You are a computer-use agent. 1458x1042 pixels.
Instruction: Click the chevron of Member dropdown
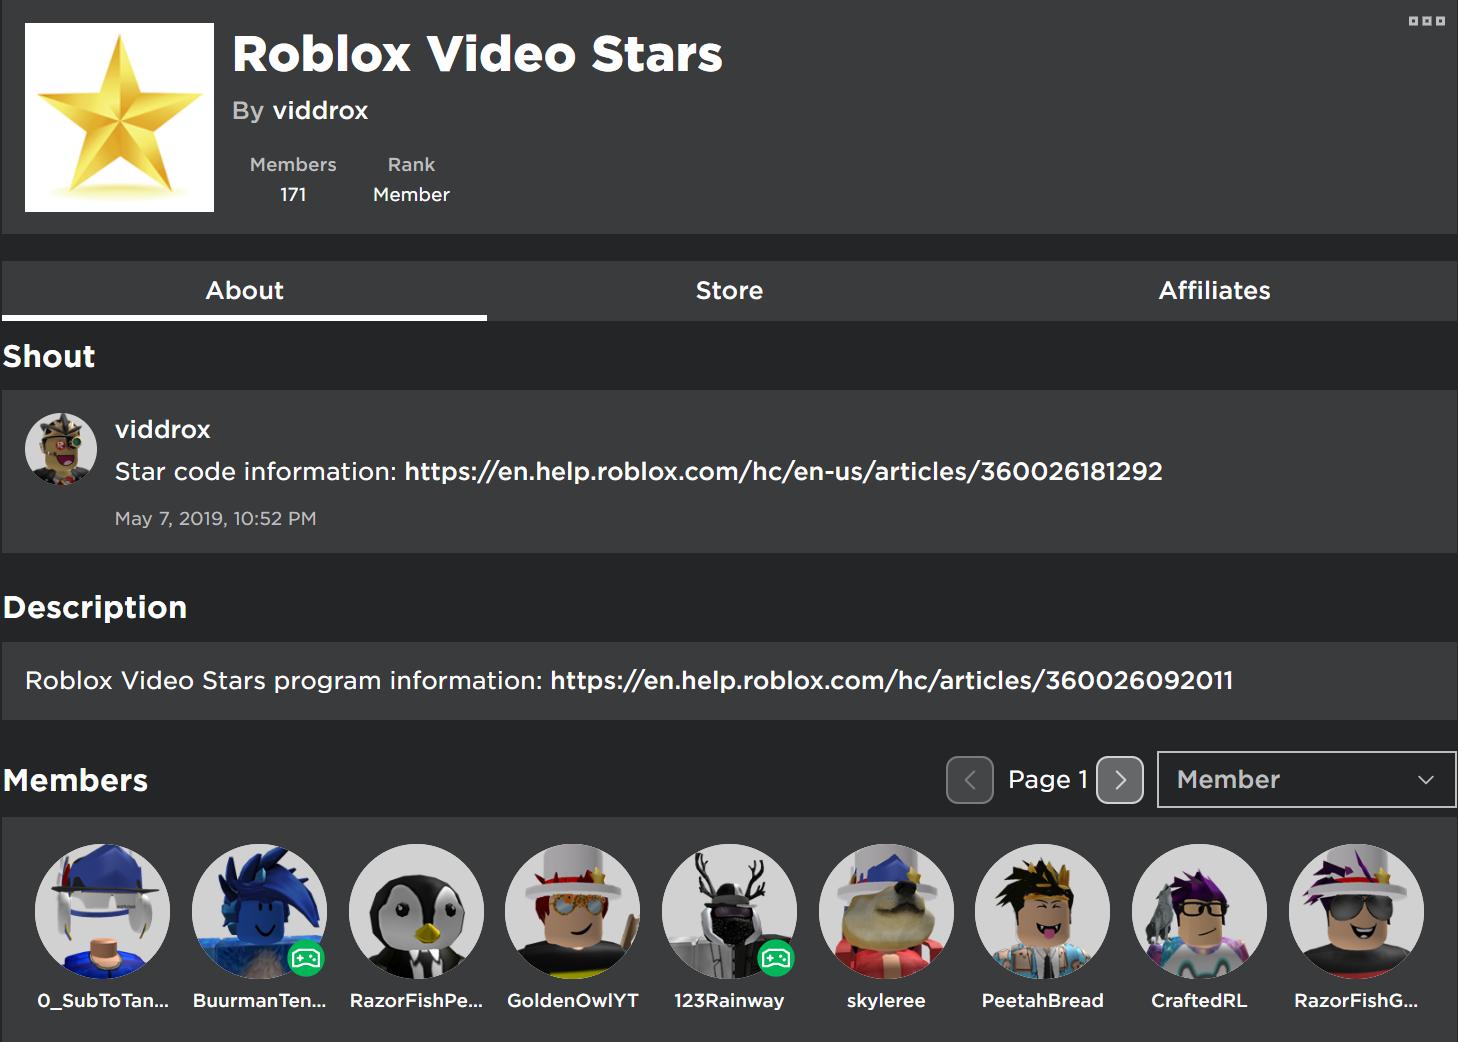click(x=1426, y=780)
